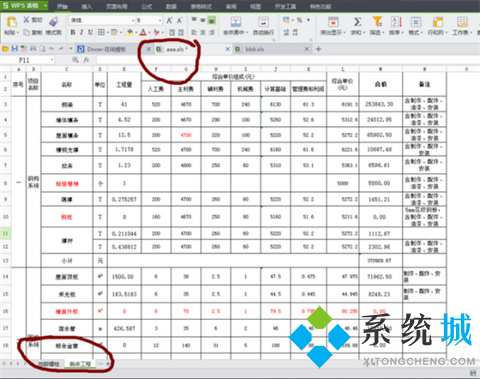Toggle Italic formatting
The height and width of the screenshot is (379, 480).
pos(81,32)
